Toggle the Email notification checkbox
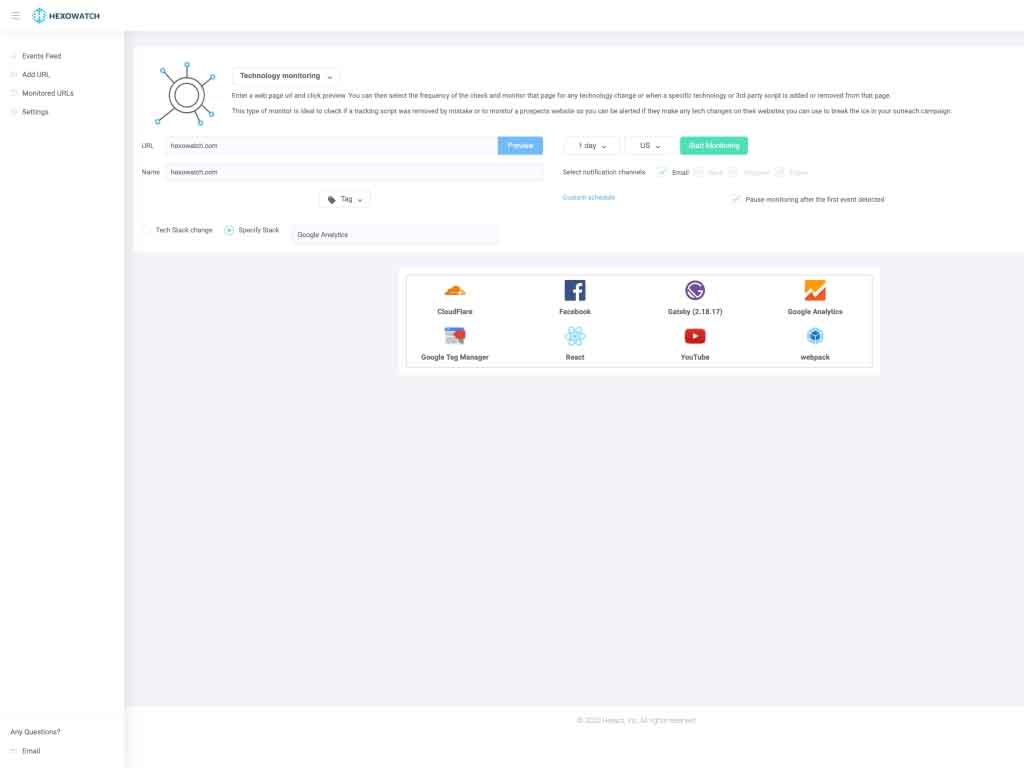 (x=662, y=172)
